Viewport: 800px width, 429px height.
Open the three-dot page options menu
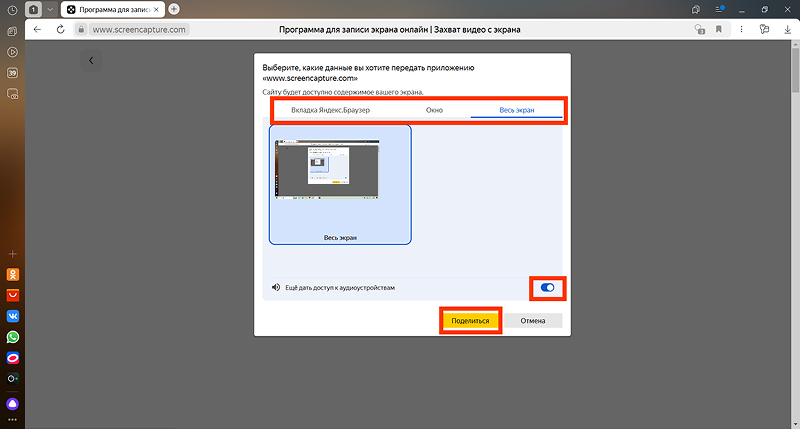click(x=741, y=30)
